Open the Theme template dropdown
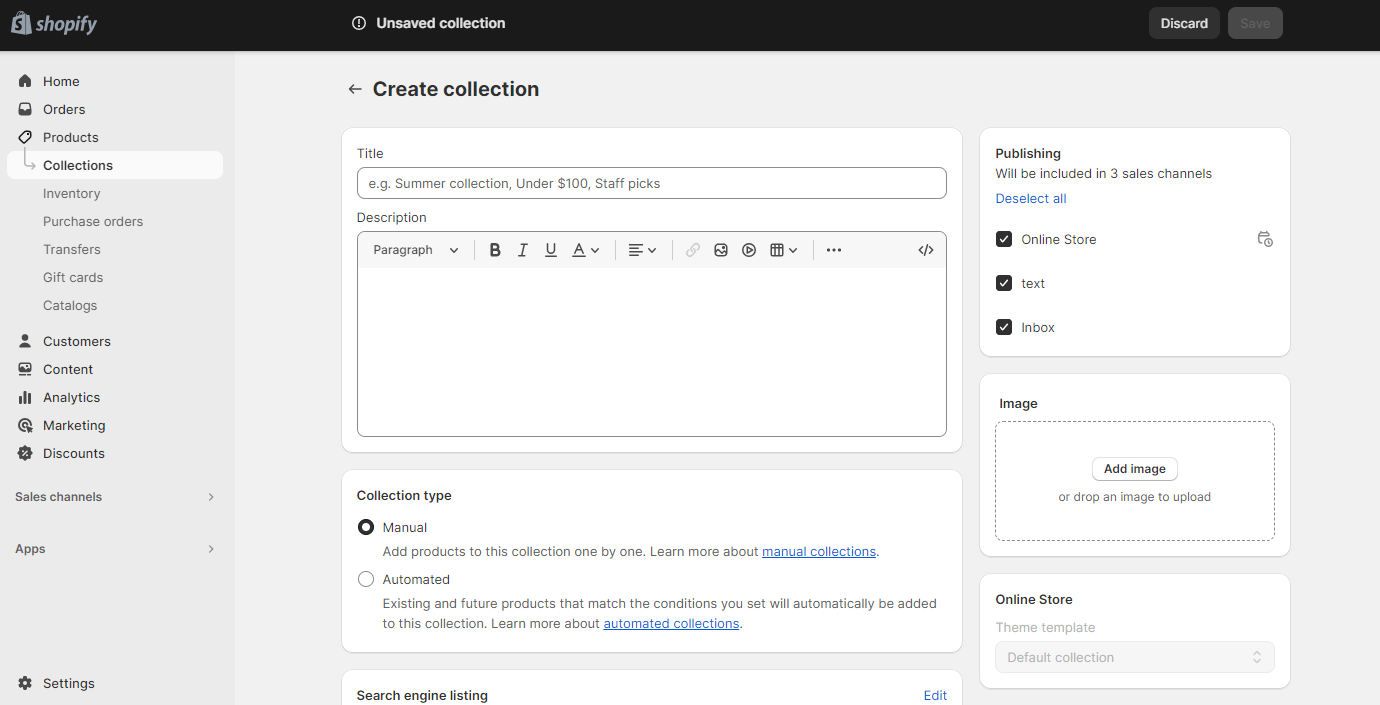Image resolution: width=1380 pixels, height=705 pixels. pos(1134,657)
